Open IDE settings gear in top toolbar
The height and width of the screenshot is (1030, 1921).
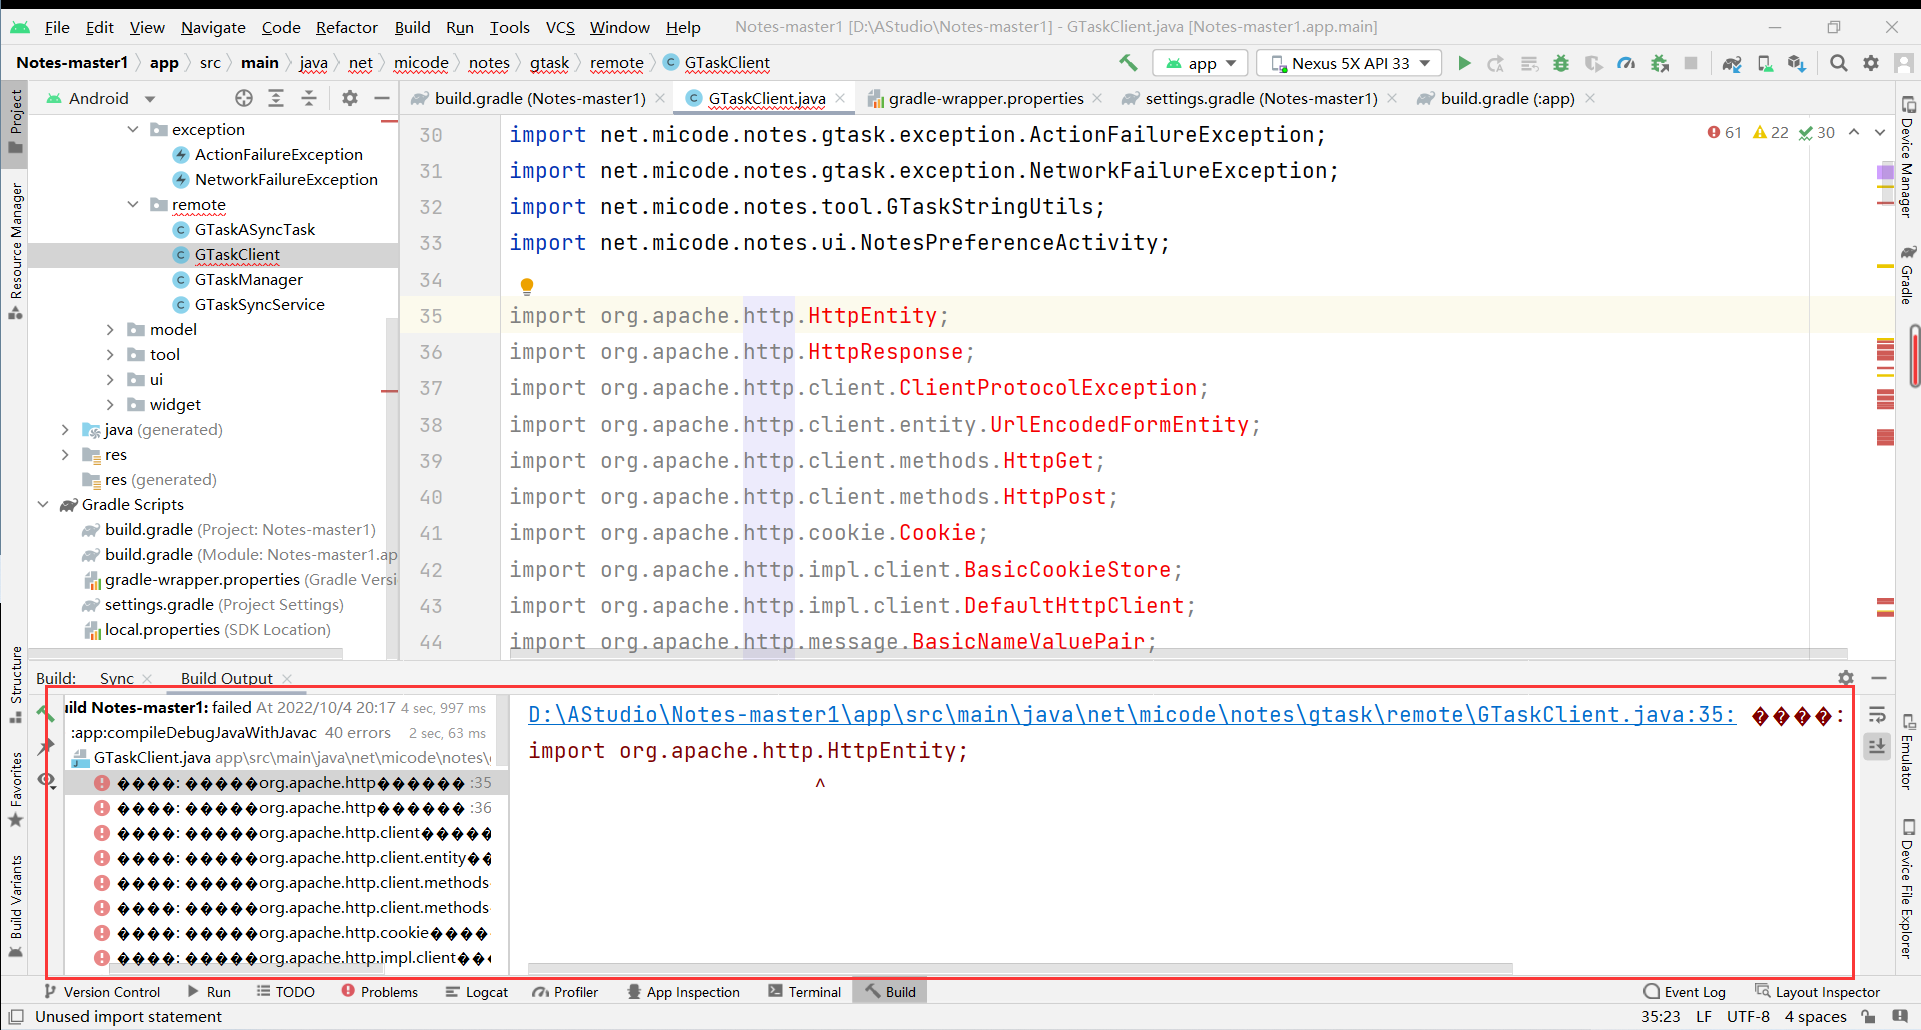pos(1871,63)
